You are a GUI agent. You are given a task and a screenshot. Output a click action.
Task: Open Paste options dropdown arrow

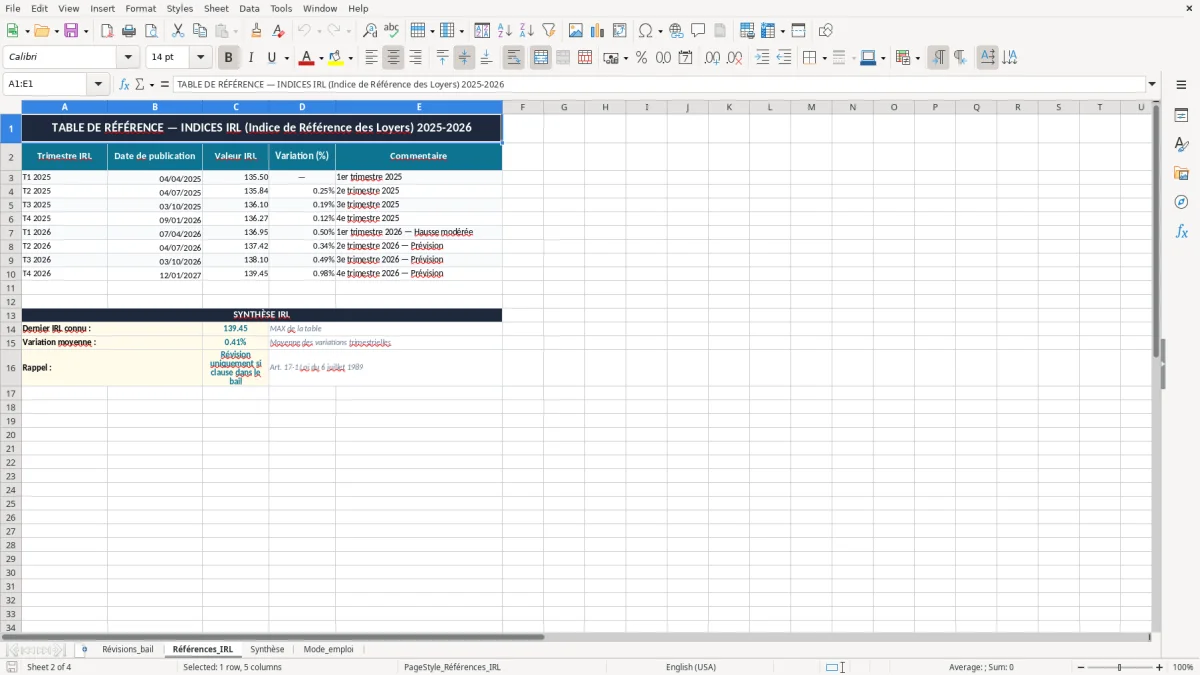(236, 31)
